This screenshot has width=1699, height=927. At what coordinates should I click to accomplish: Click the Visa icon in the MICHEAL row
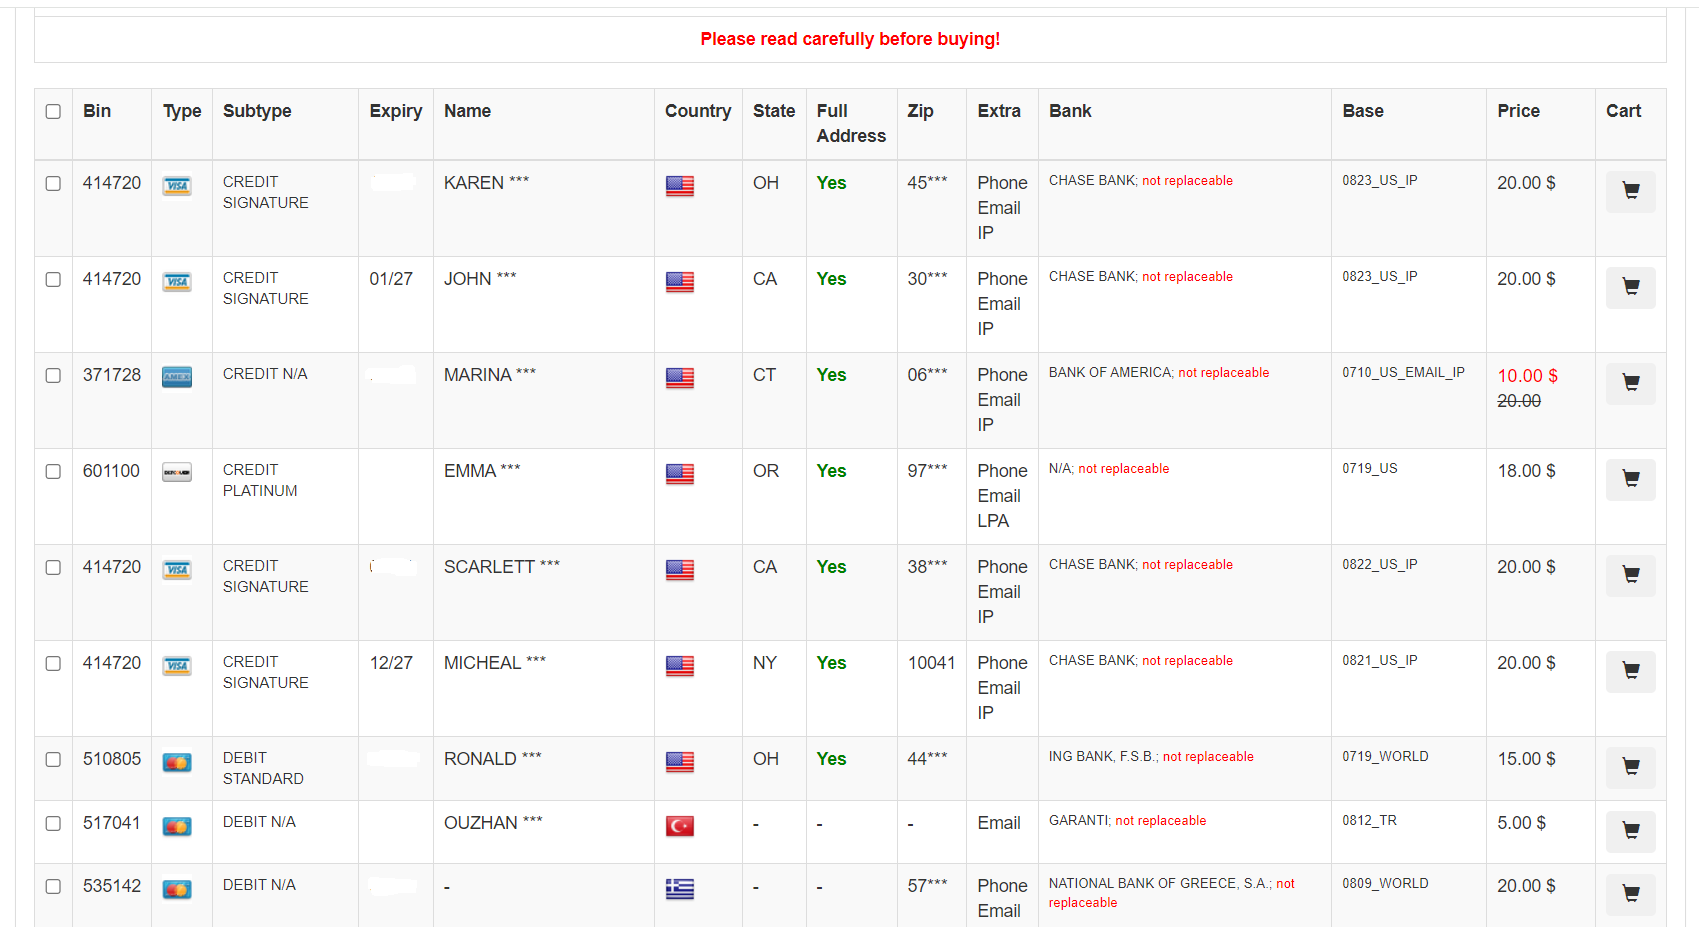point(177,666)
